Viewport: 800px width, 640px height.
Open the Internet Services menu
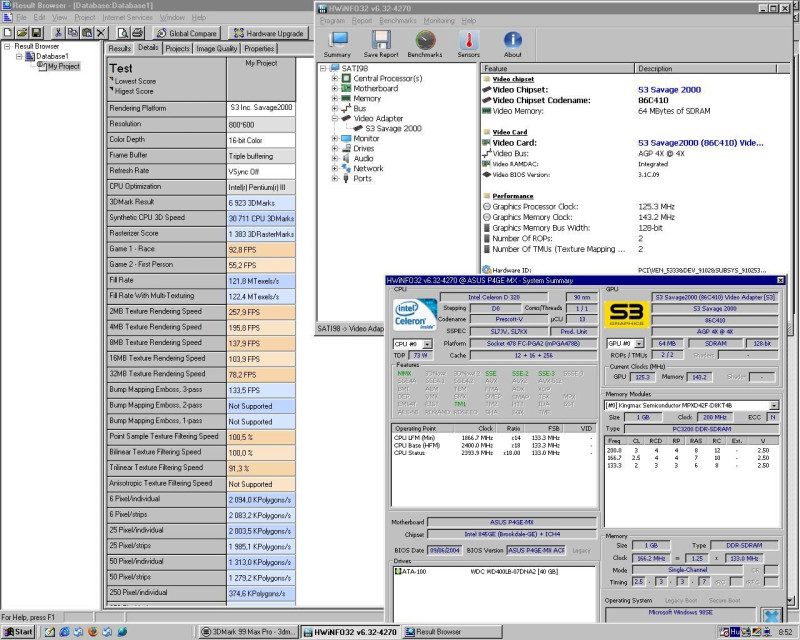[128, 18]
